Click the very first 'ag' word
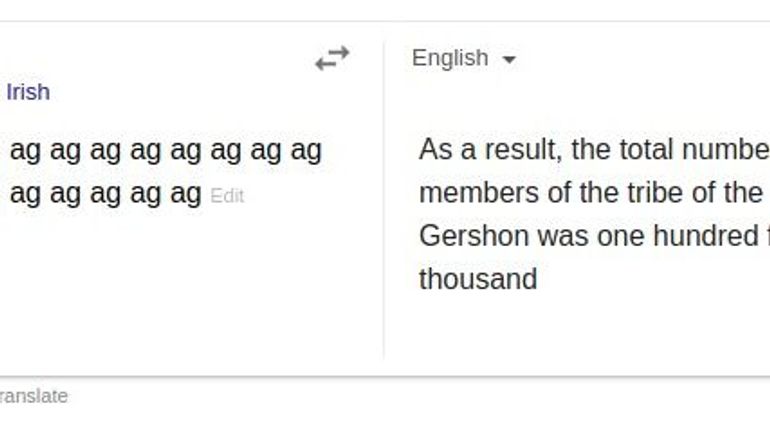 pyautogui.click(x=25, y=151)
